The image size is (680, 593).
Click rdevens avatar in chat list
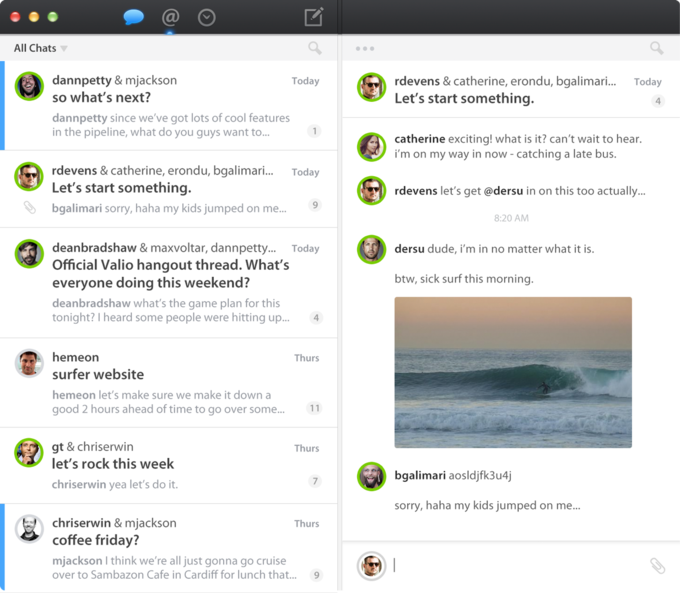[x=29, y=177]
